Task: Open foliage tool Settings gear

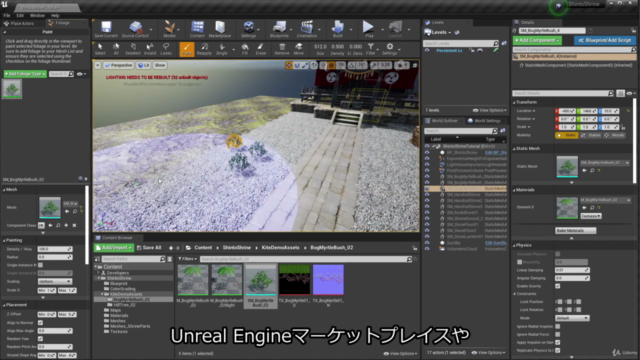Action: pos(390,49)
